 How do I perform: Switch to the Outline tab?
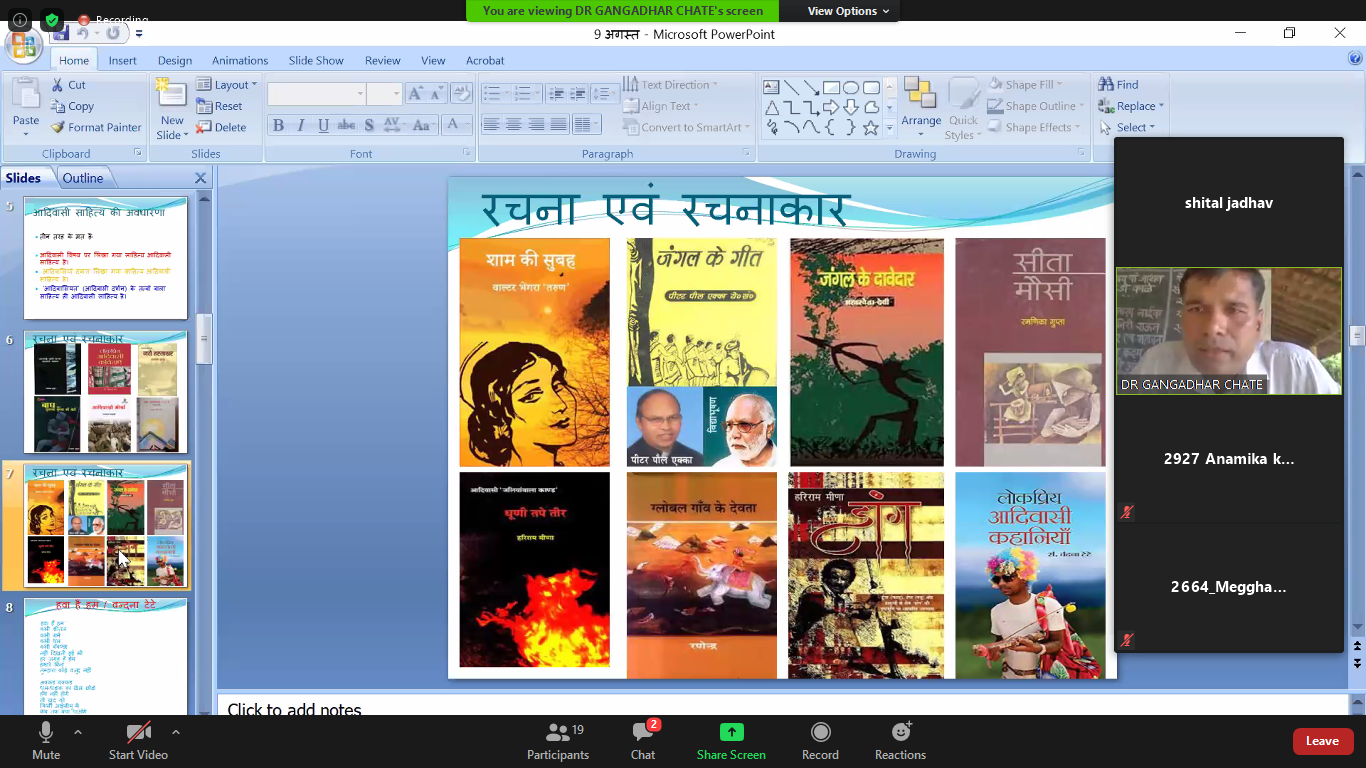point(85,177)
